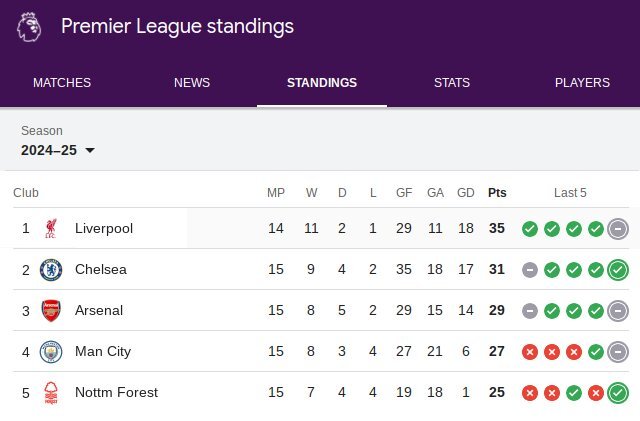
Task: Click the Chelsea club crest
Action: click(x=51, y=270)
